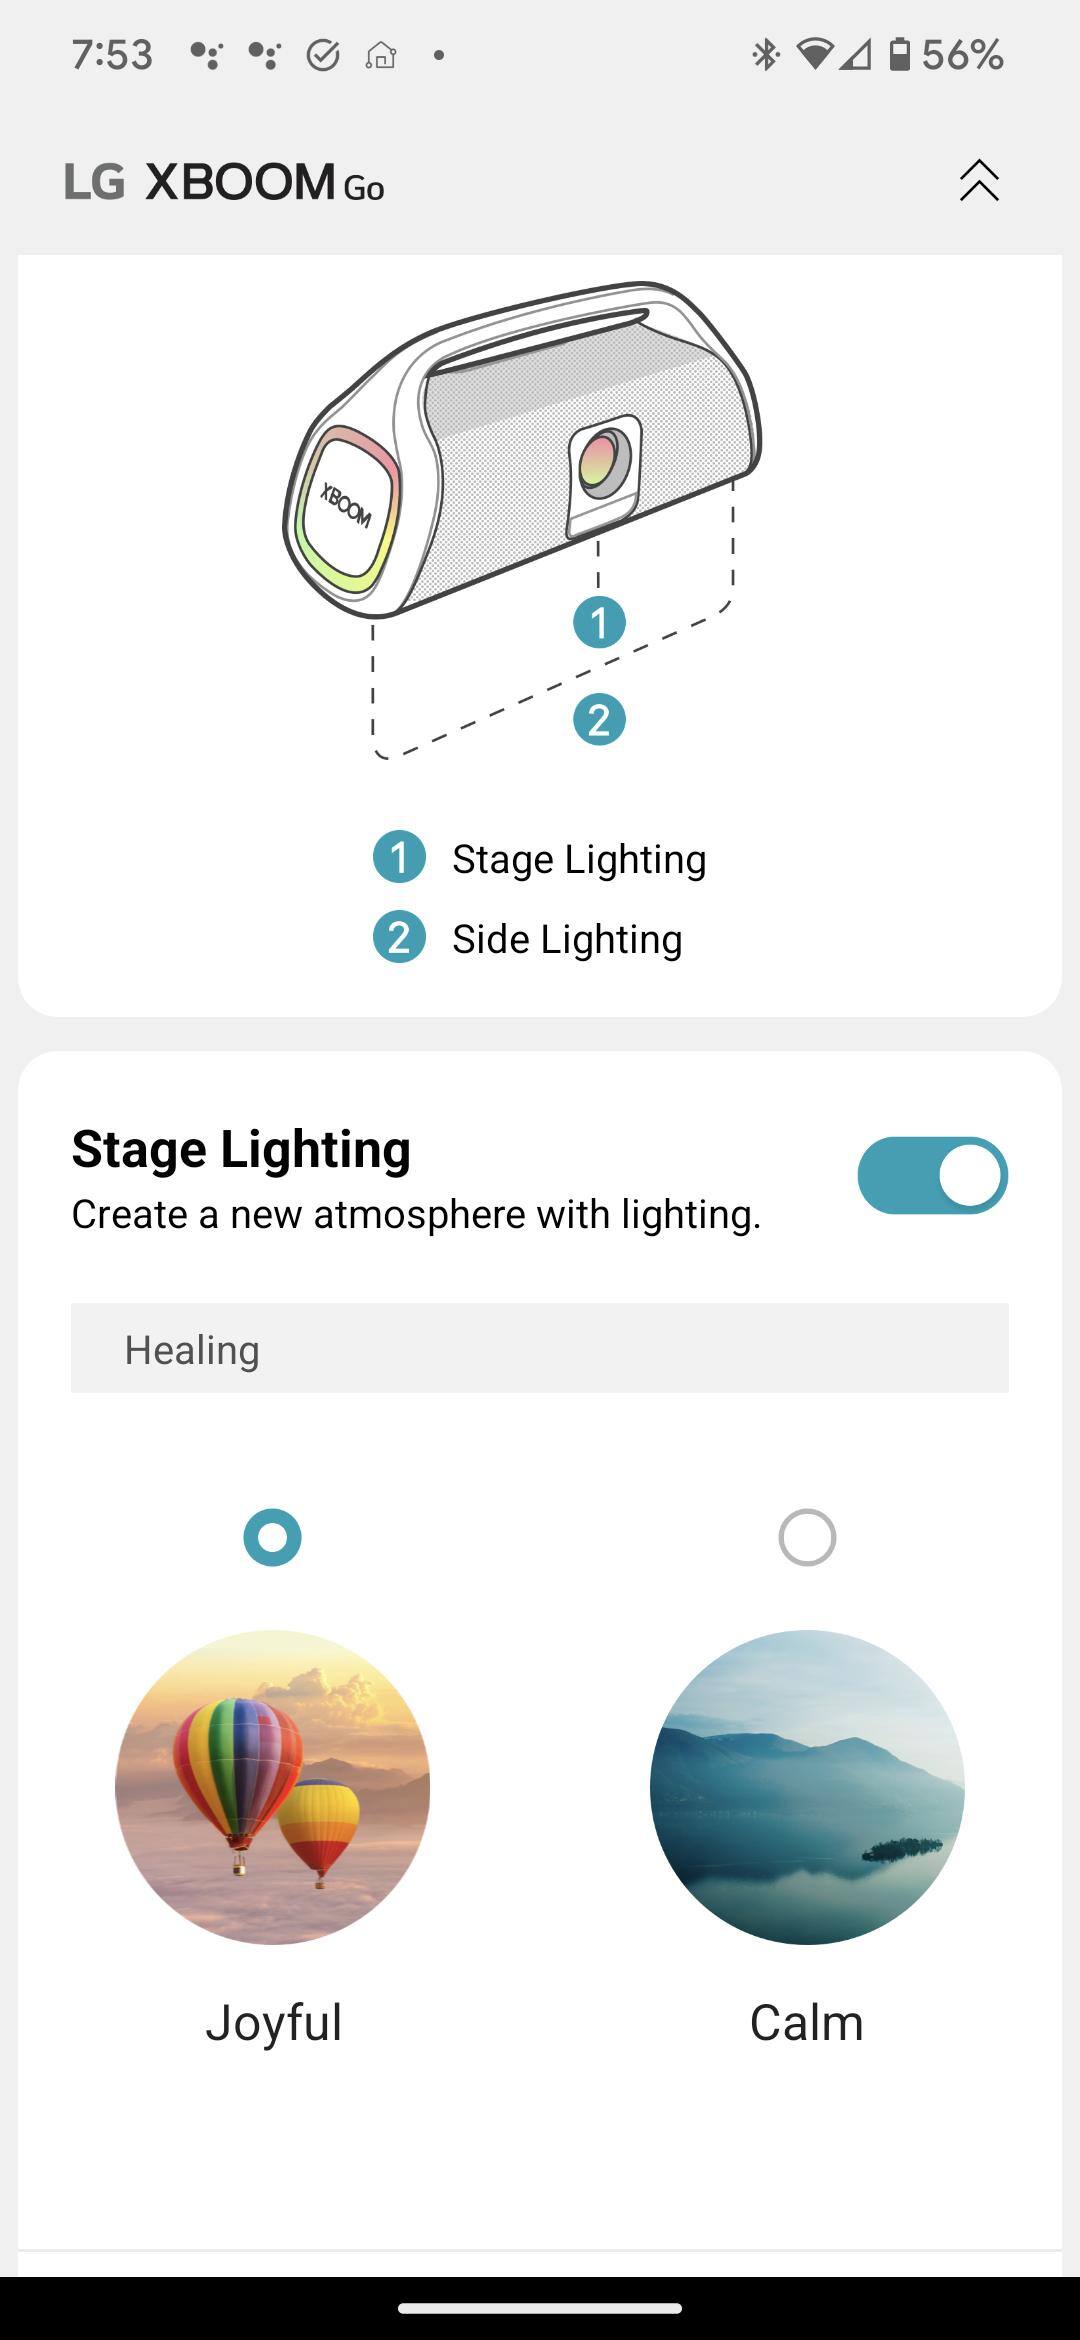Tap the Calm label text
Image resolution: width=1080 pixels, height=2340 pixels.
(x=807, y=2023)
